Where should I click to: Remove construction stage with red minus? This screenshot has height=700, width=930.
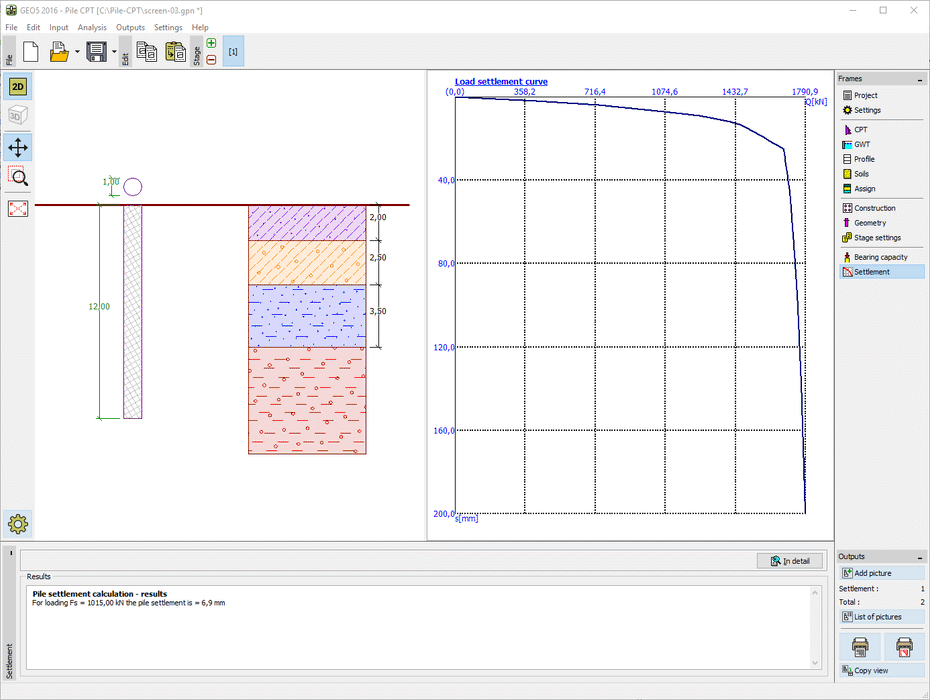coord(211,59)
